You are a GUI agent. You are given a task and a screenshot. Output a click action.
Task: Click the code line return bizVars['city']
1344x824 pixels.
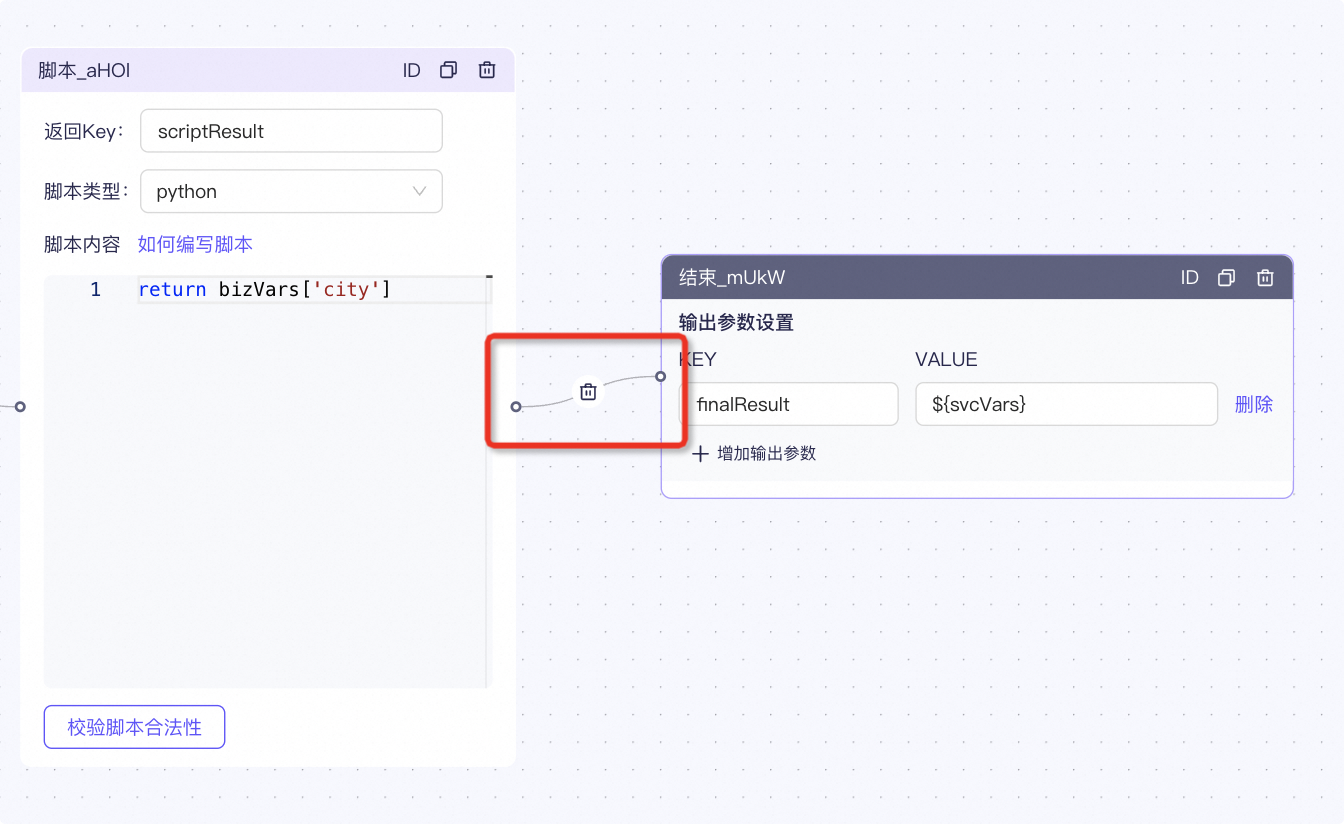(x=264, y=290)
